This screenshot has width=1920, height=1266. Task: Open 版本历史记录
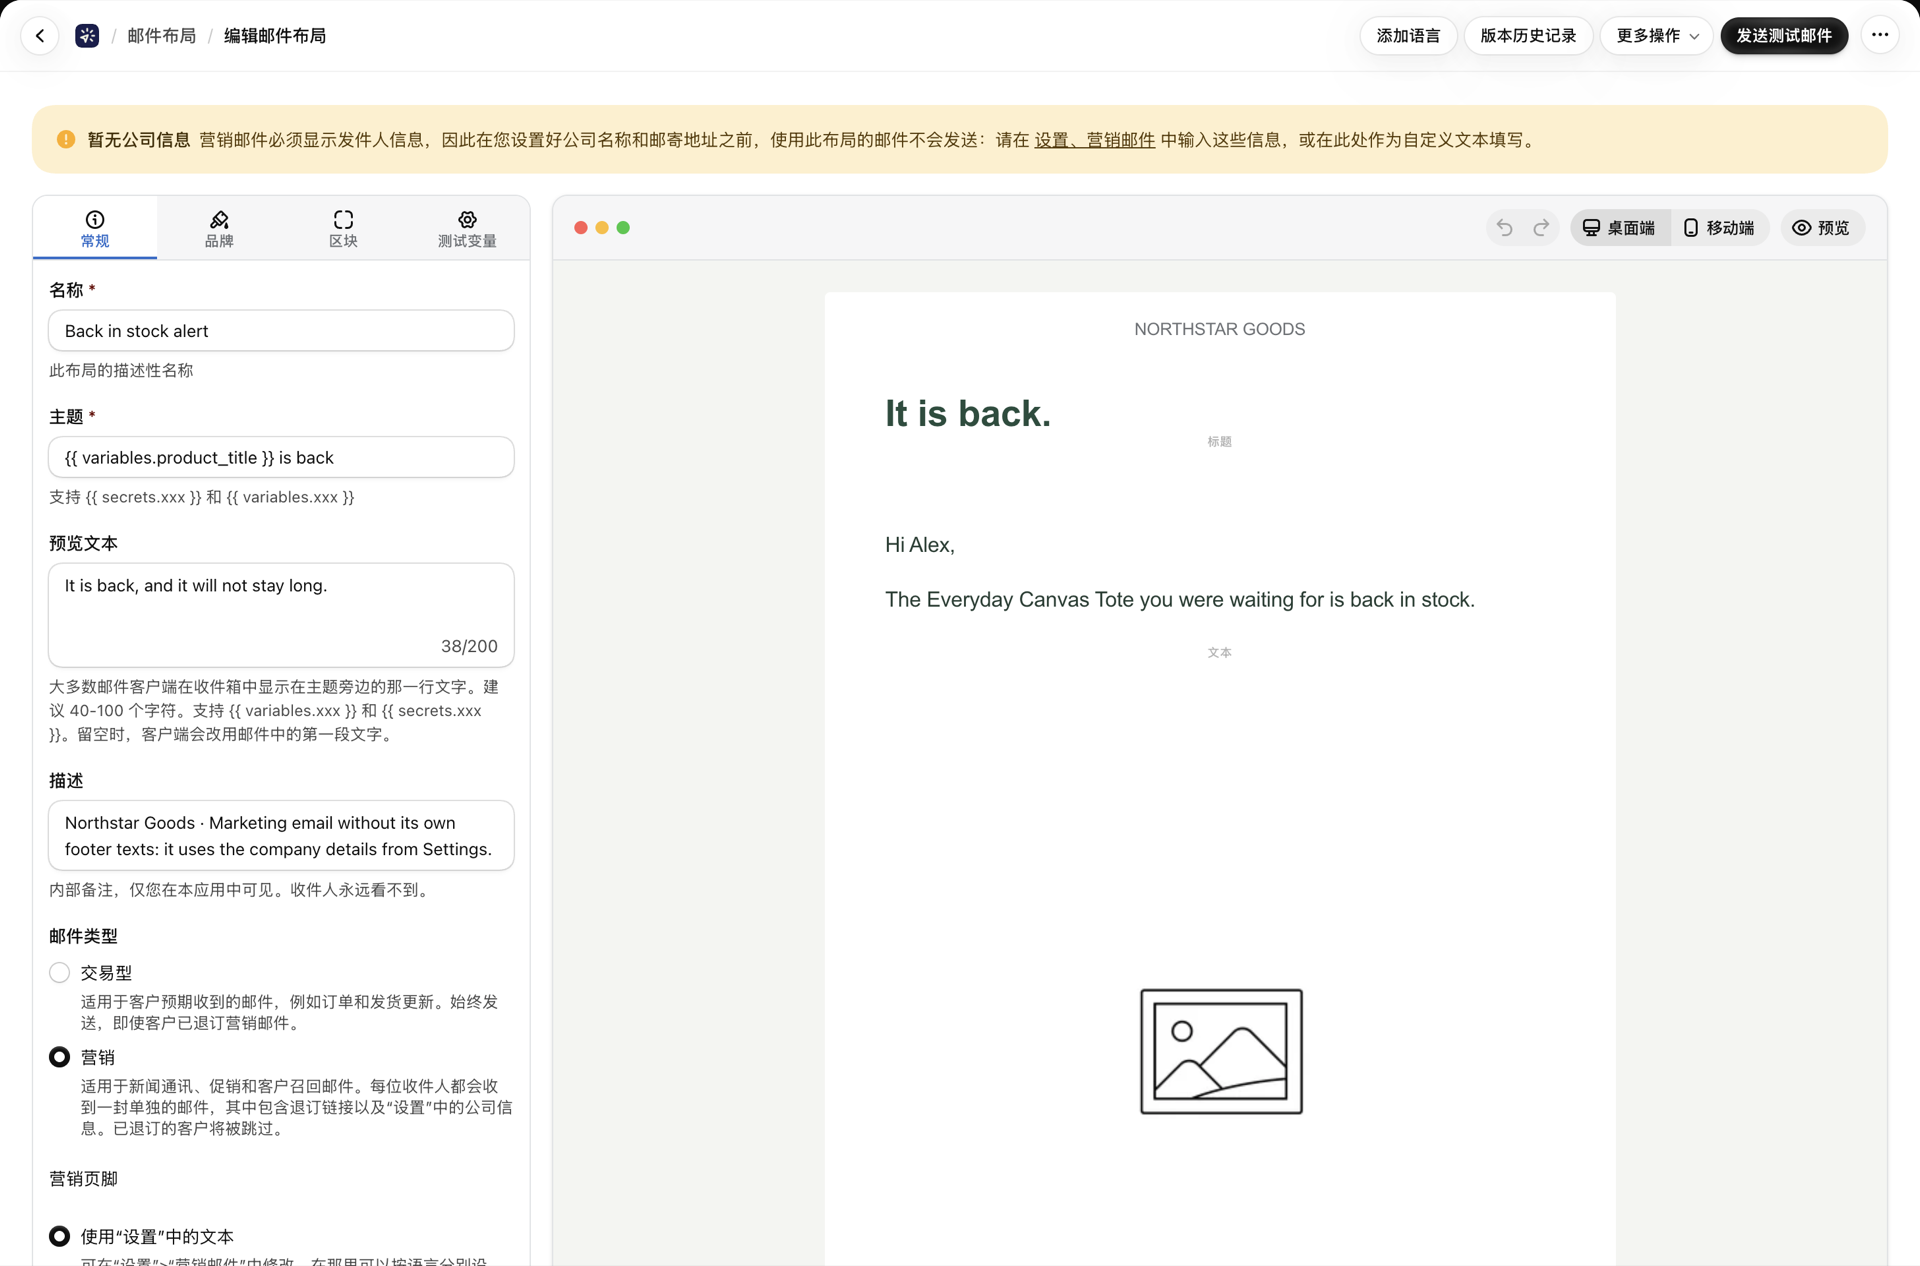1528,36
